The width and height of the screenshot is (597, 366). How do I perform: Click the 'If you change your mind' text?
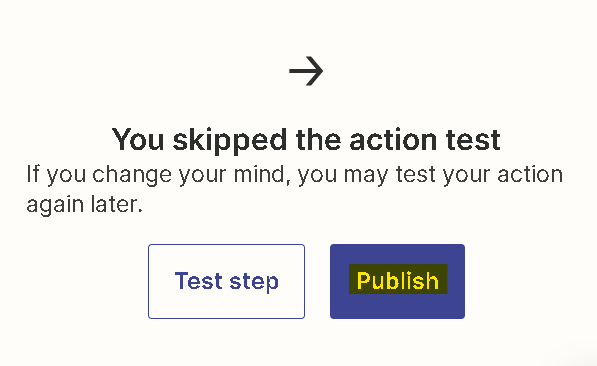[156, 175]
